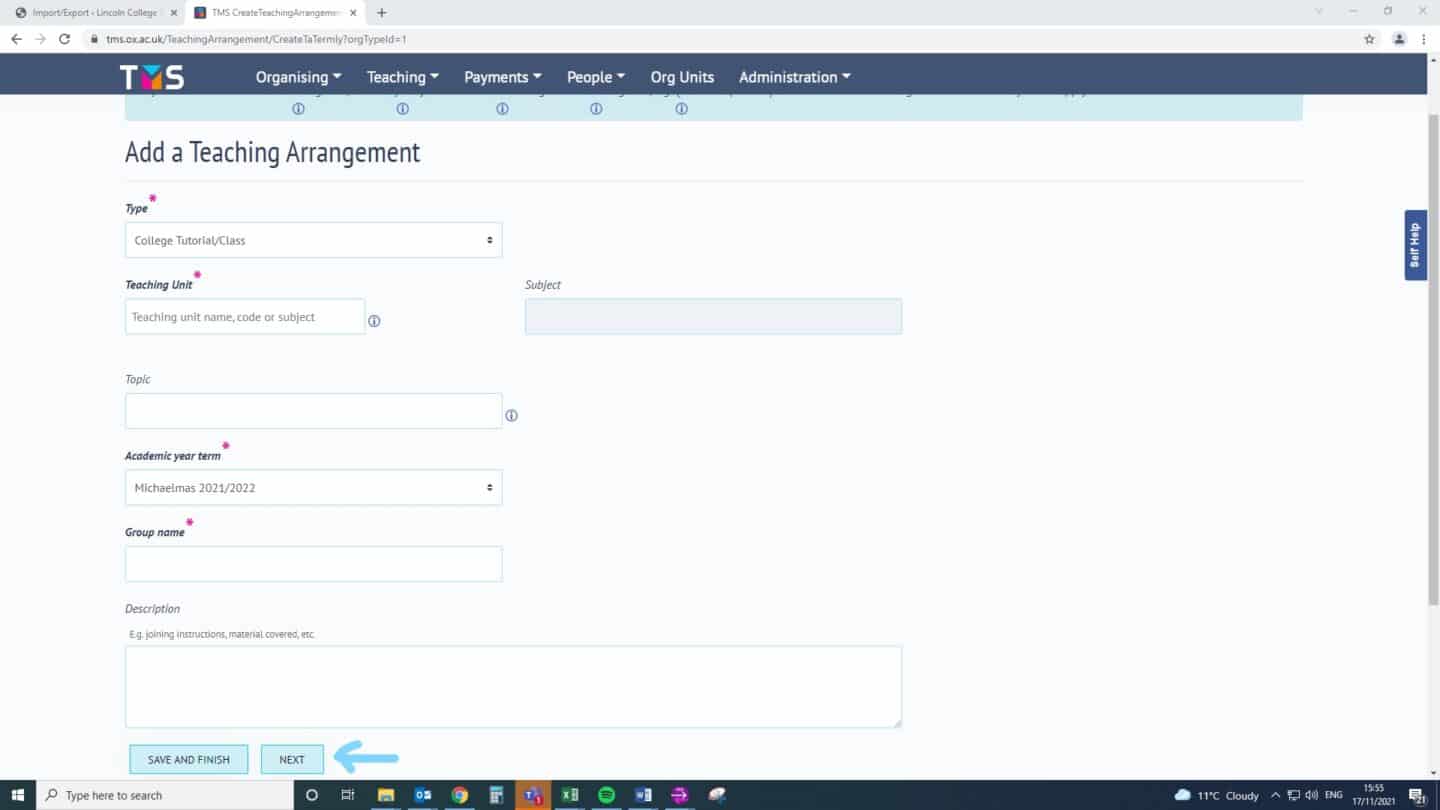This screenshot has width=1440, height=810.
Task: Go to Org Units in navigation
Action: [x=682, y=77]
